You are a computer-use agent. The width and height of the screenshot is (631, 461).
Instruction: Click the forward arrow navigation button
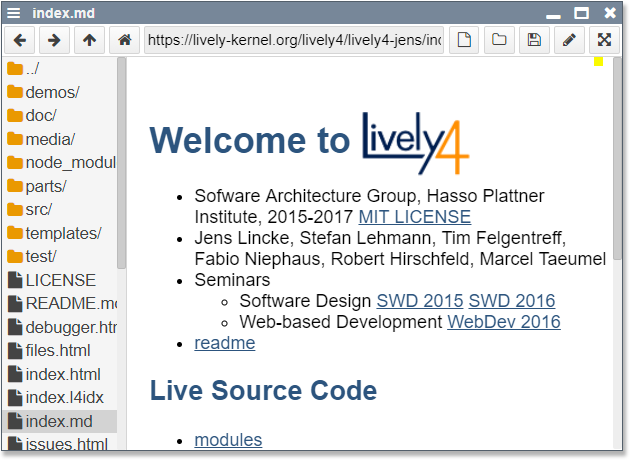tap(54, 40)
